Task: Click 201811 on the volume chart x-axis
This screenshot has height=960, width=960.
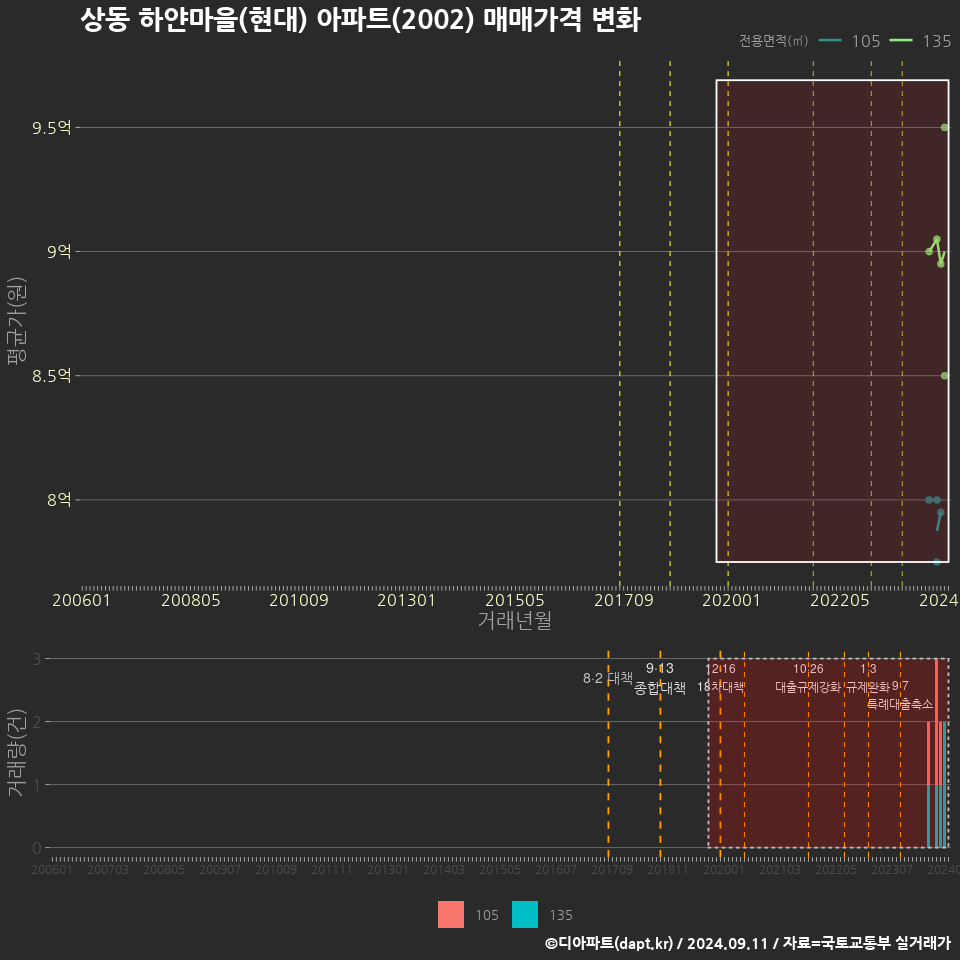Action: (x=668, y=869)
